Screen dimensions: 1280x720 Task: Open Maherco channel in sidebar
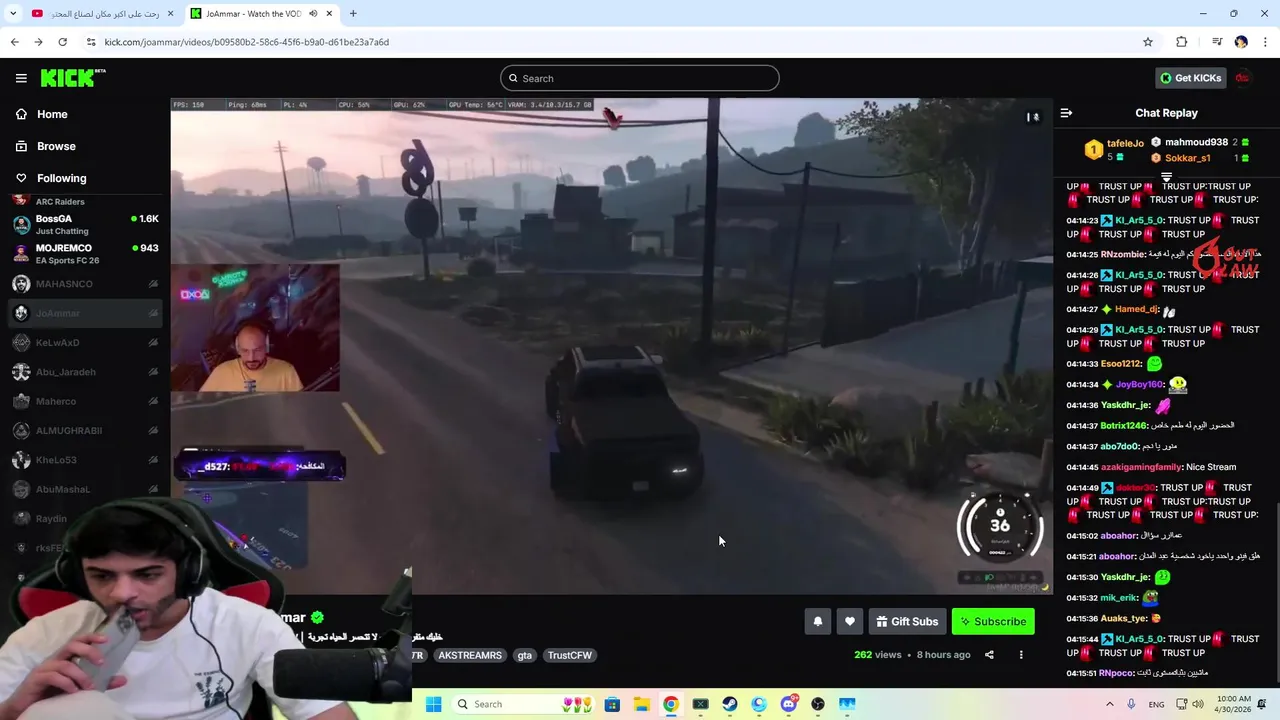pos(85,401)
